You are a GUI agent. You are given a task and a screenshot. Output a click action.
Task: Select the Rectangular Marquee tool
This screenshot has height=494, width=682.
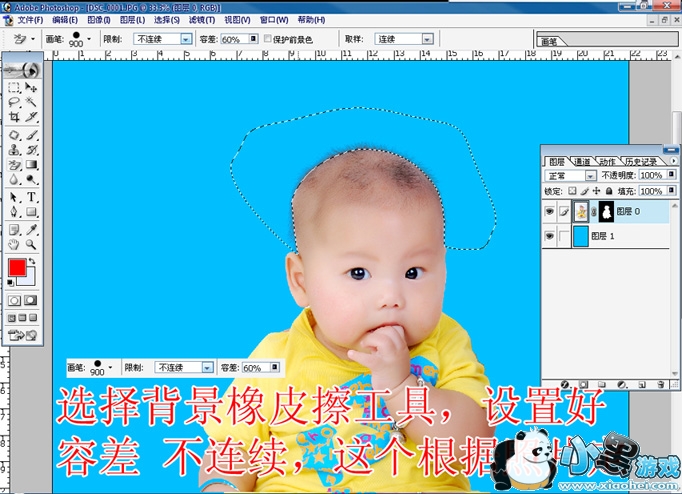(14, 87)
